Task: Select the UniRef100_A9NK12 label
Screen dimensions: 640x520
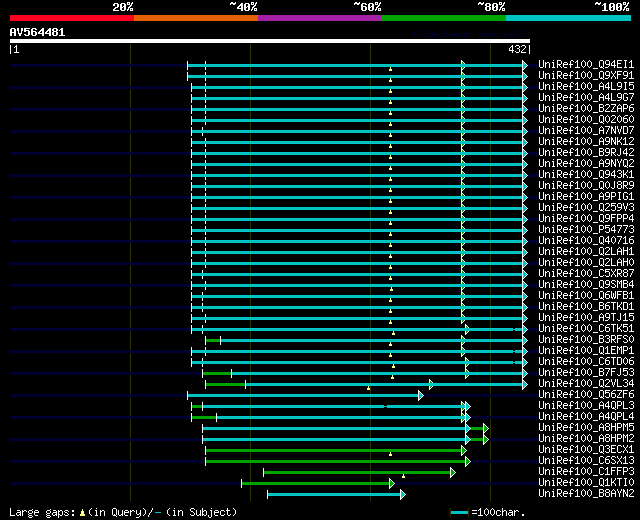Action: (586, 142)
